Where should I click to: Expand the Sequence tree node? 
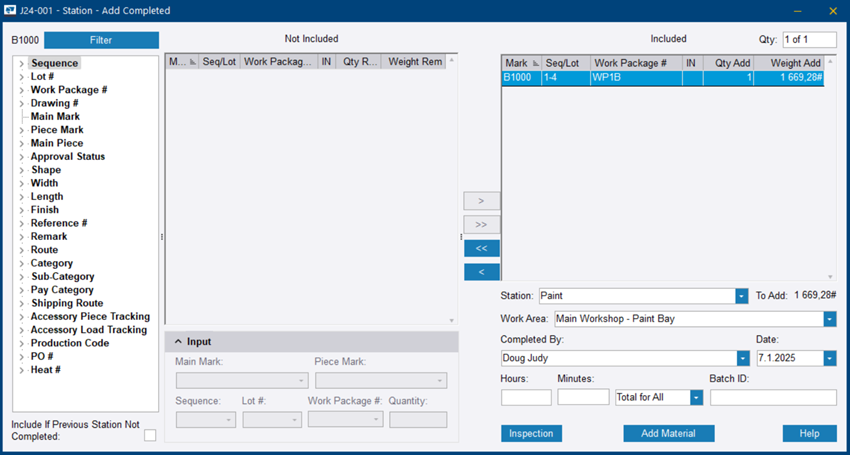[x=20, y=63]
